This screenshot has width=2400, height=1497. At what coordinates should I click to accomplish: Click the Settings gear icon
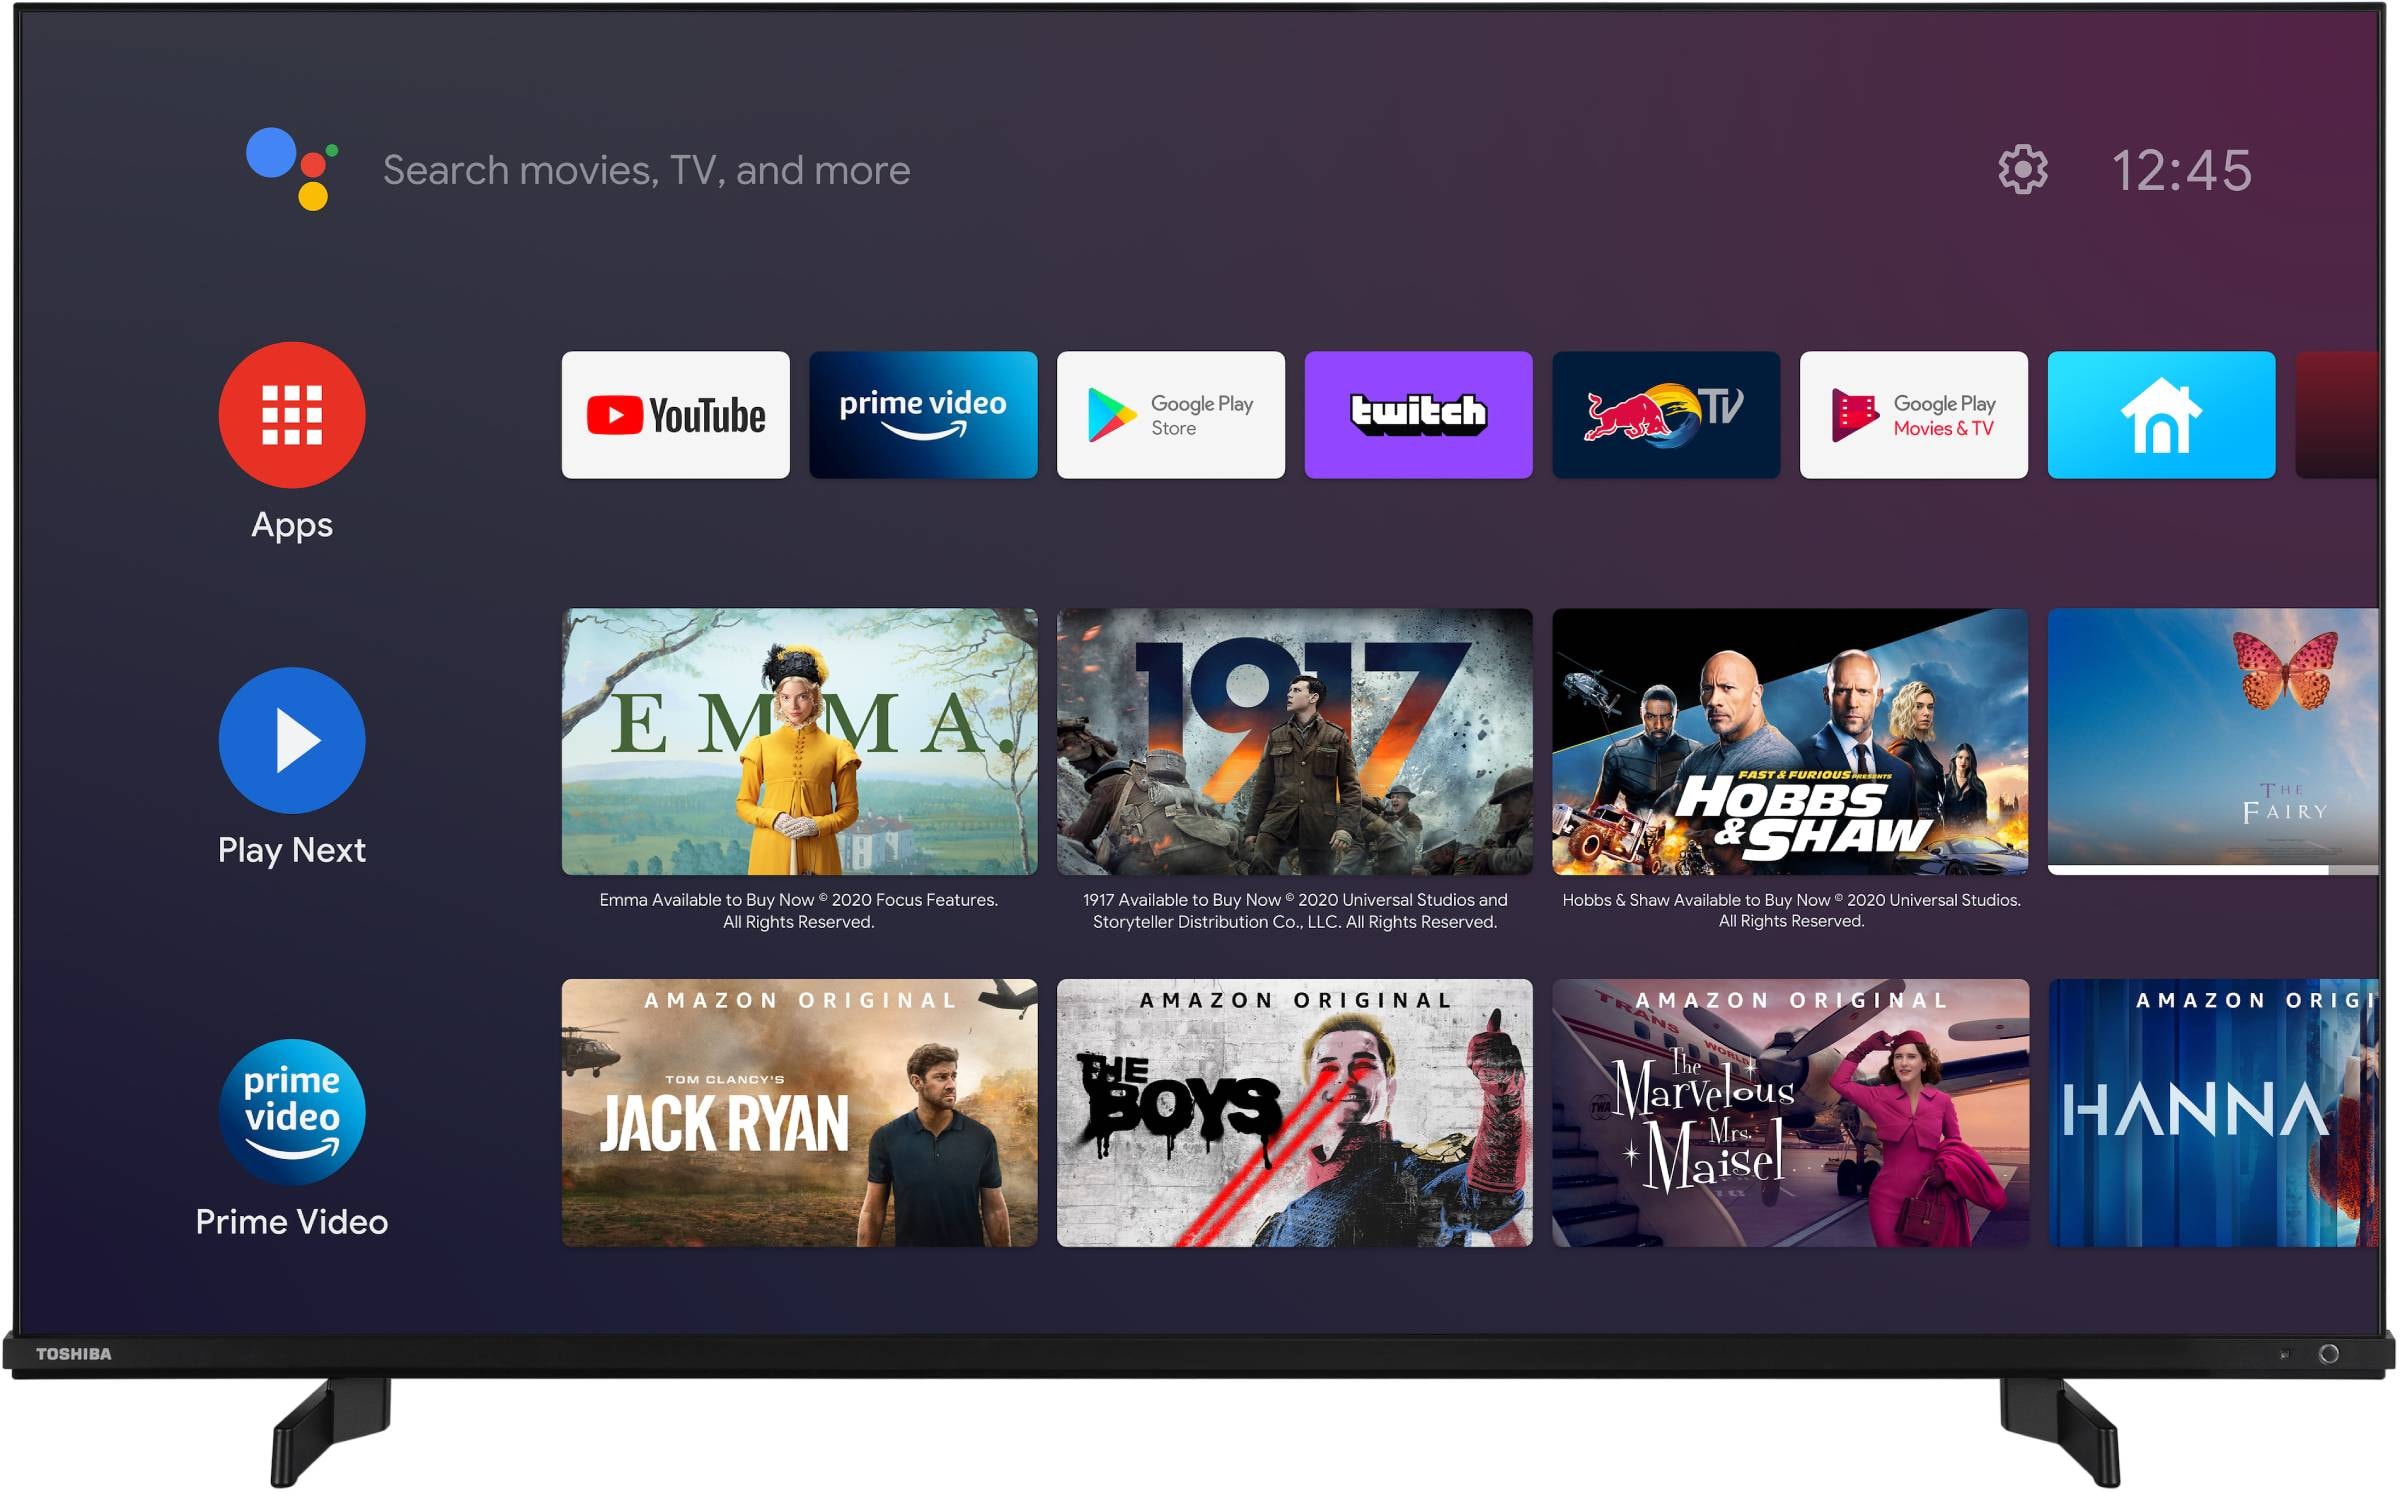(2024, 166)
